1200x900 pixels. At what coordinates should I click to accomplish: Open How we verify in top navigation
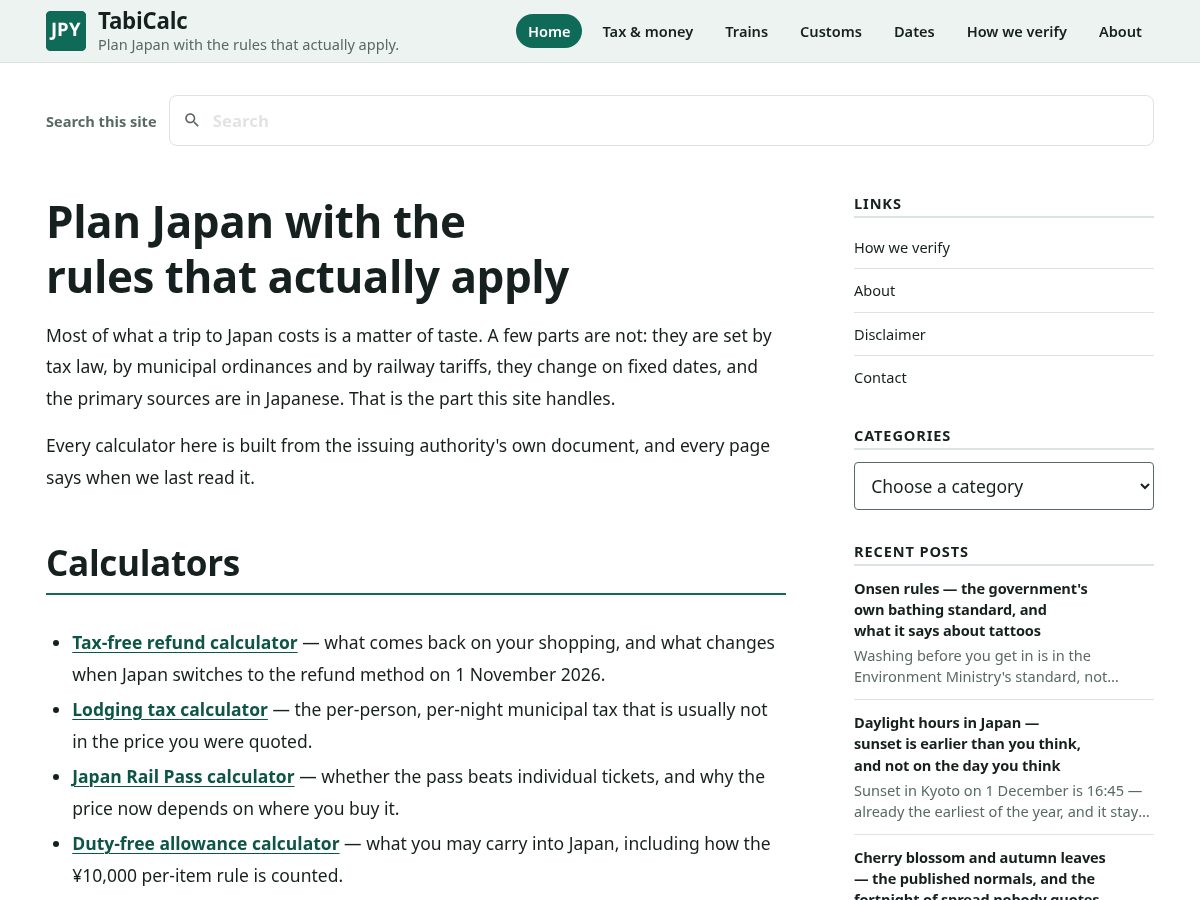tap(1017, 31)
